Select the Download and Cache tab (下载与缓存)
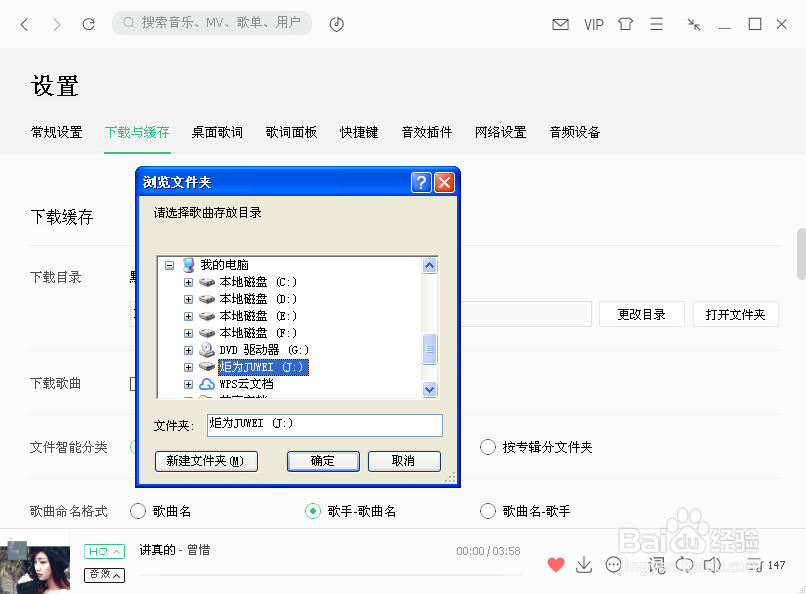This screenshot has height=594, width=806. 137,133
